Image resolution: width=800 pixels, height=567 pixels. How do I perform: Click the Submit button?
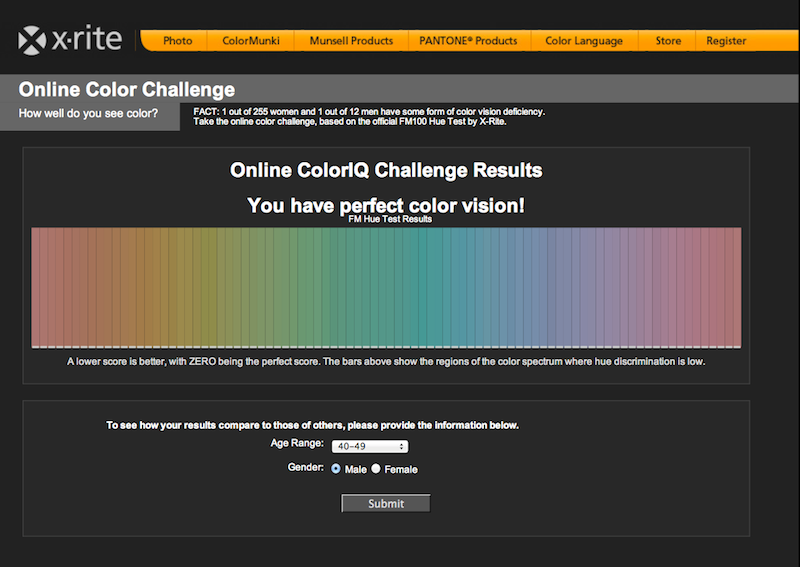(x=386, y=503)
